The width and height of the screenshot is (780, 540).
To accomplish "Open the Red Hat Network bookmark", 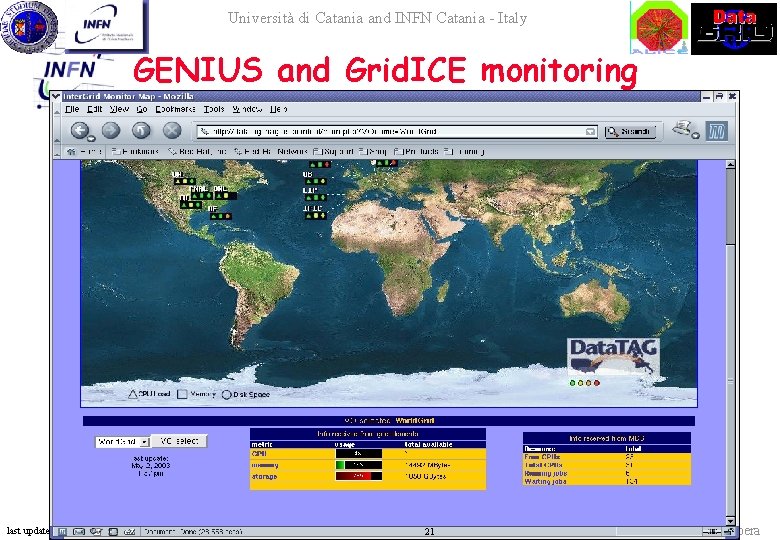I will 271,151.
